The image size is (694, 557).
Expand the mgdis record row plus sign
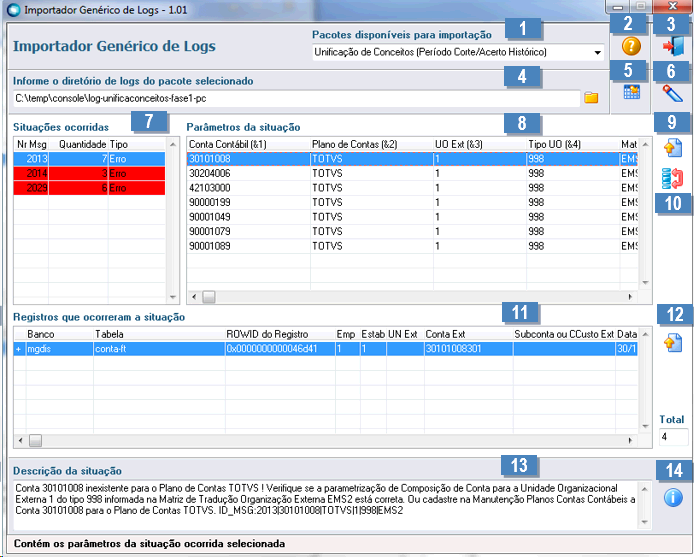(x=19, y=349)
